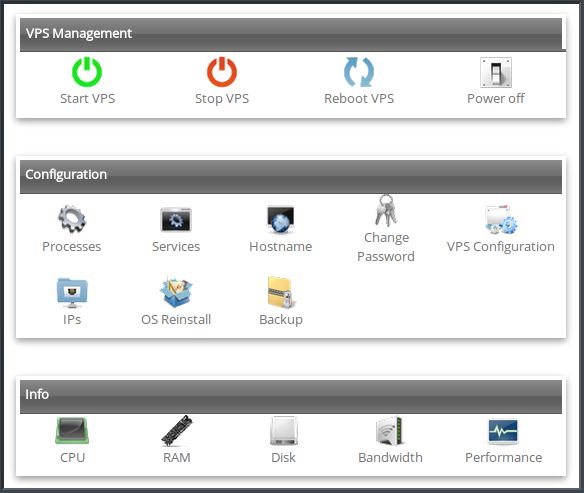Open Processes via the gear icon
The height and width of the screenshot is (493, 584).
coord(72,219)
